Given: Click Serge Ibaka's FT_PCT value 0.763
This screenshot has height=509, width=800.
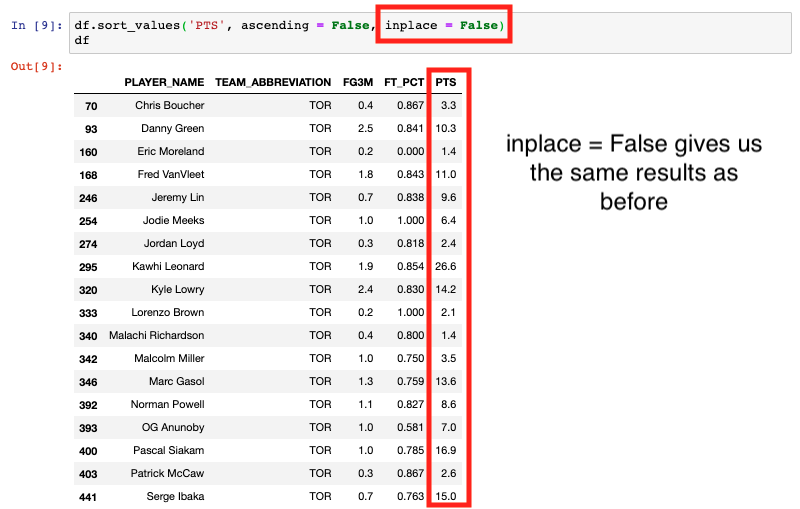Looking at the screenshot, I should pos(410,496).
